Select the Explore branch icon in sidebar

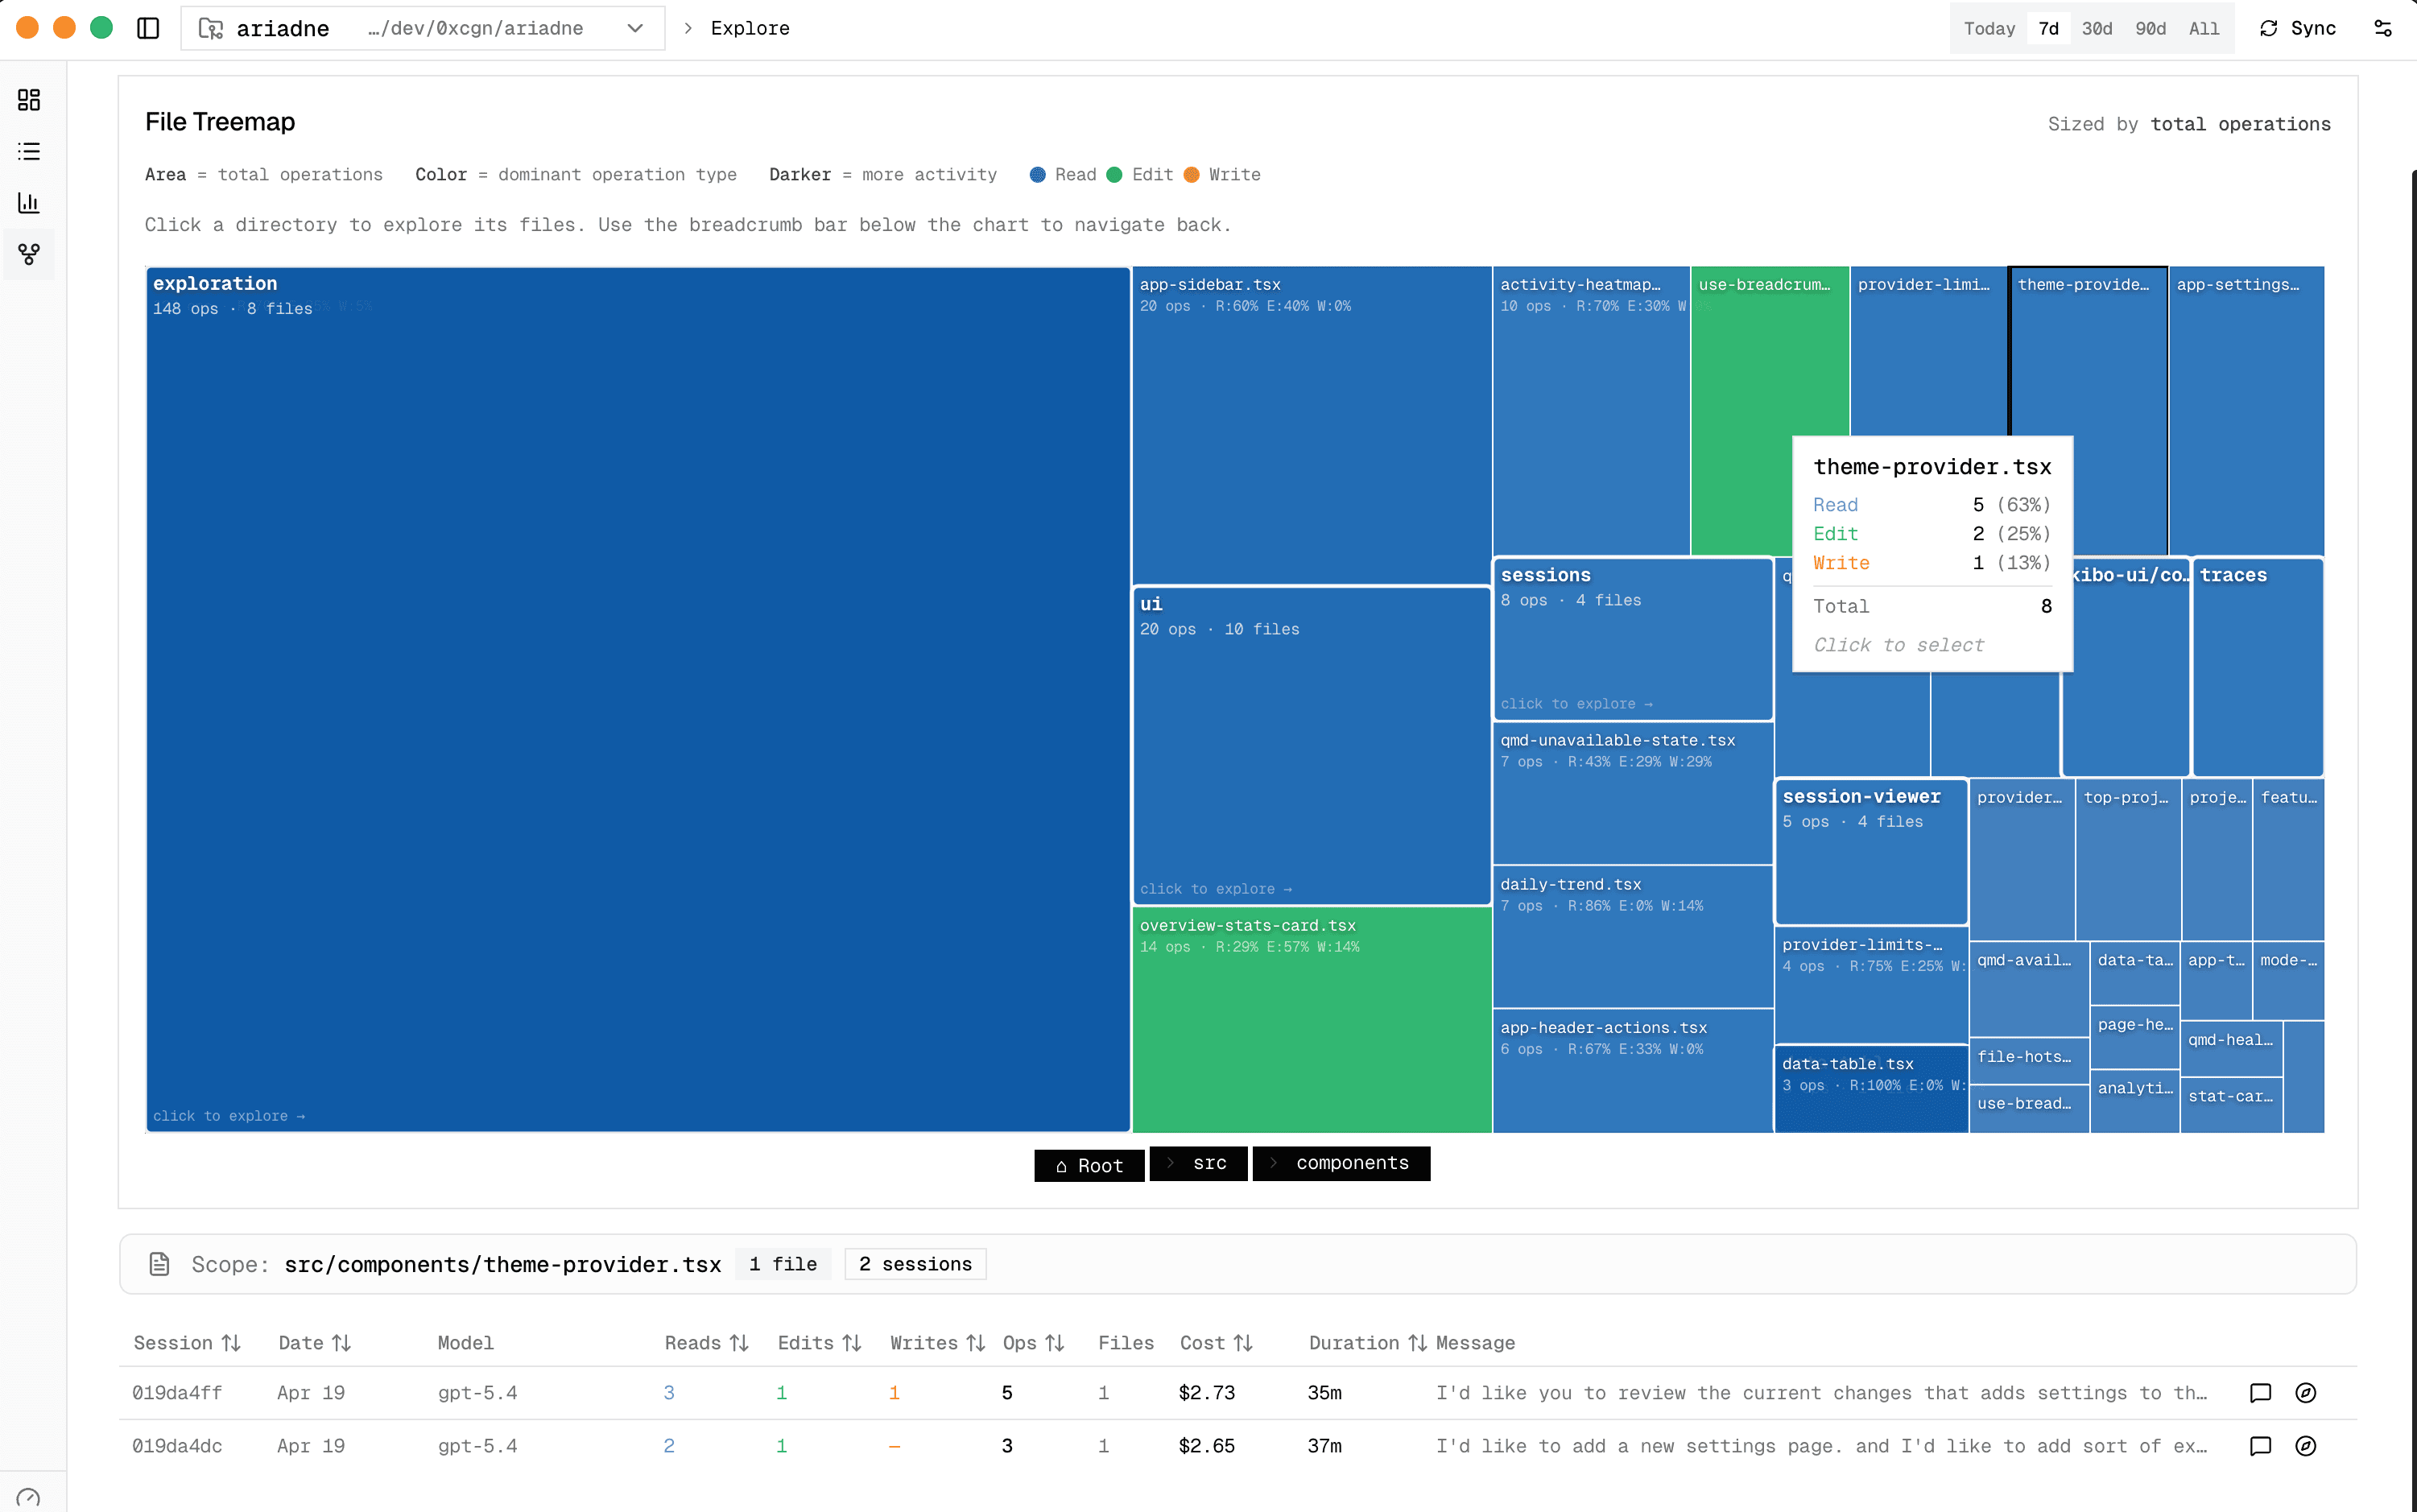click(x=28, y=254)
